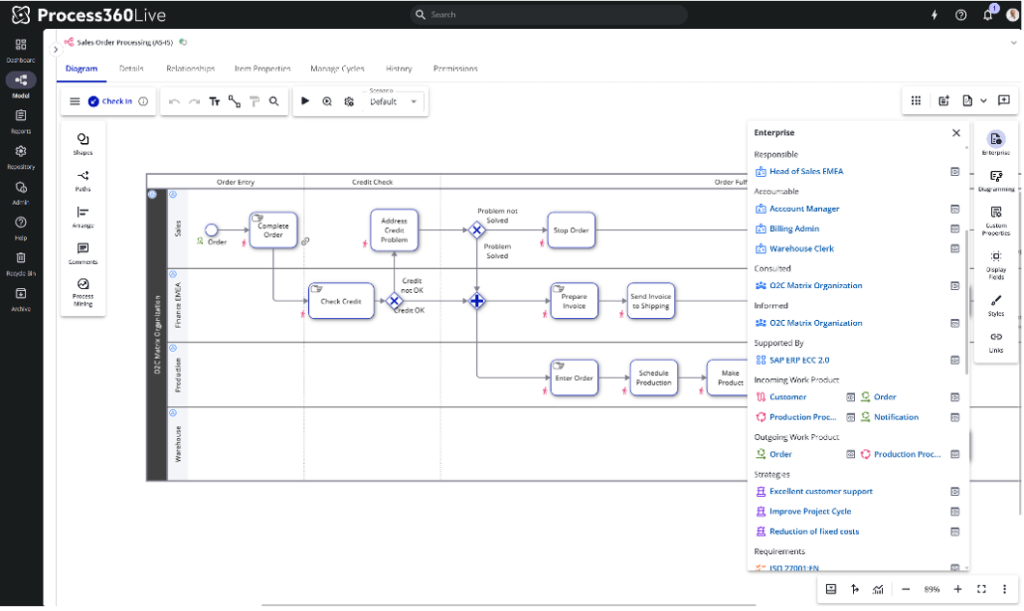Collapse the O2C Matrix Organization pool

152,194
